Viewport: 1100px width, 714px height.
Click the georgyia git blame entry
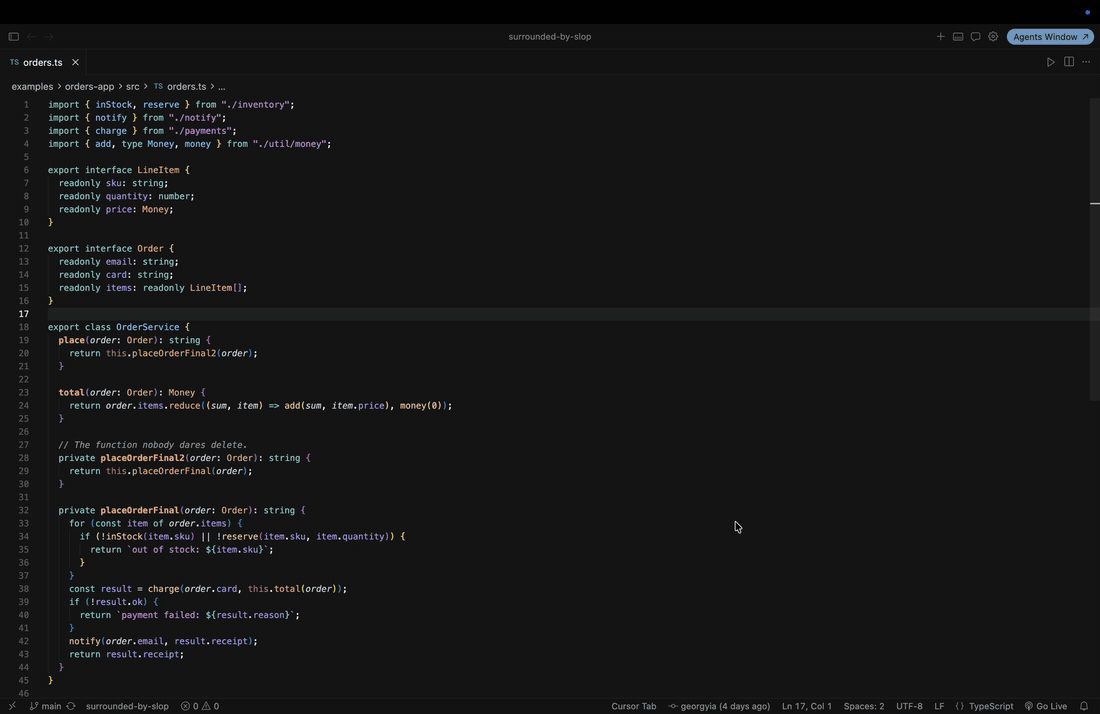[x=719, y=706]
